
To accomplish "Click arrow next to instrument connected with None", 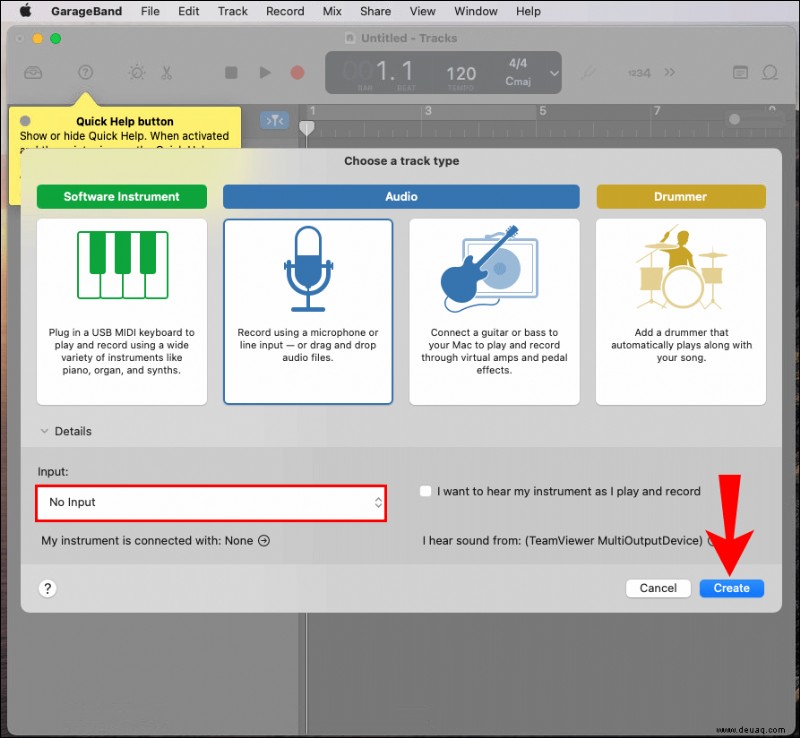I will (264, 540).
